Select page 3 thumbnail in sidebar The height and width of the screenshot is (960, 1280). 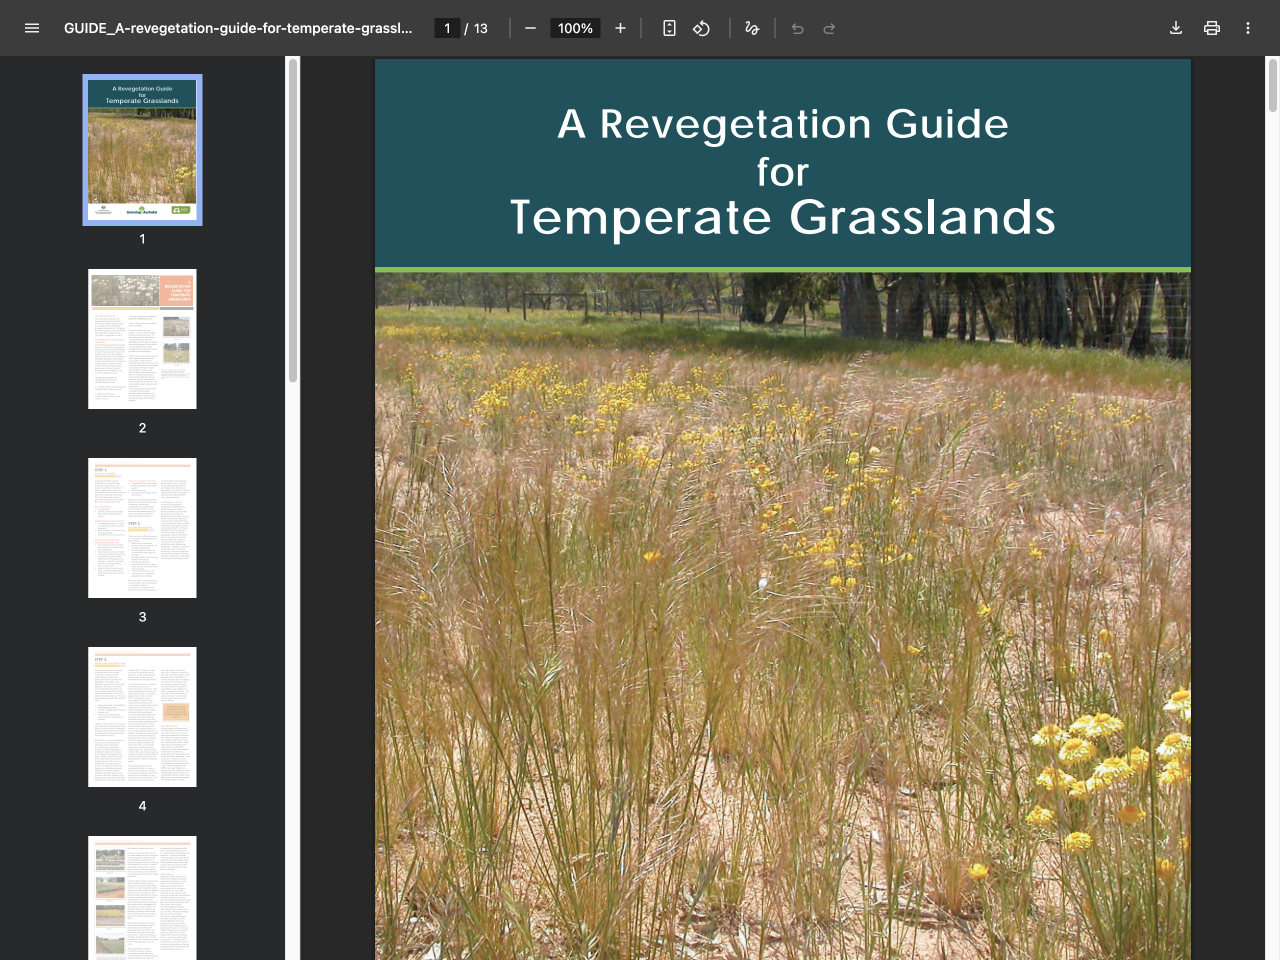(x=142, y=528)
